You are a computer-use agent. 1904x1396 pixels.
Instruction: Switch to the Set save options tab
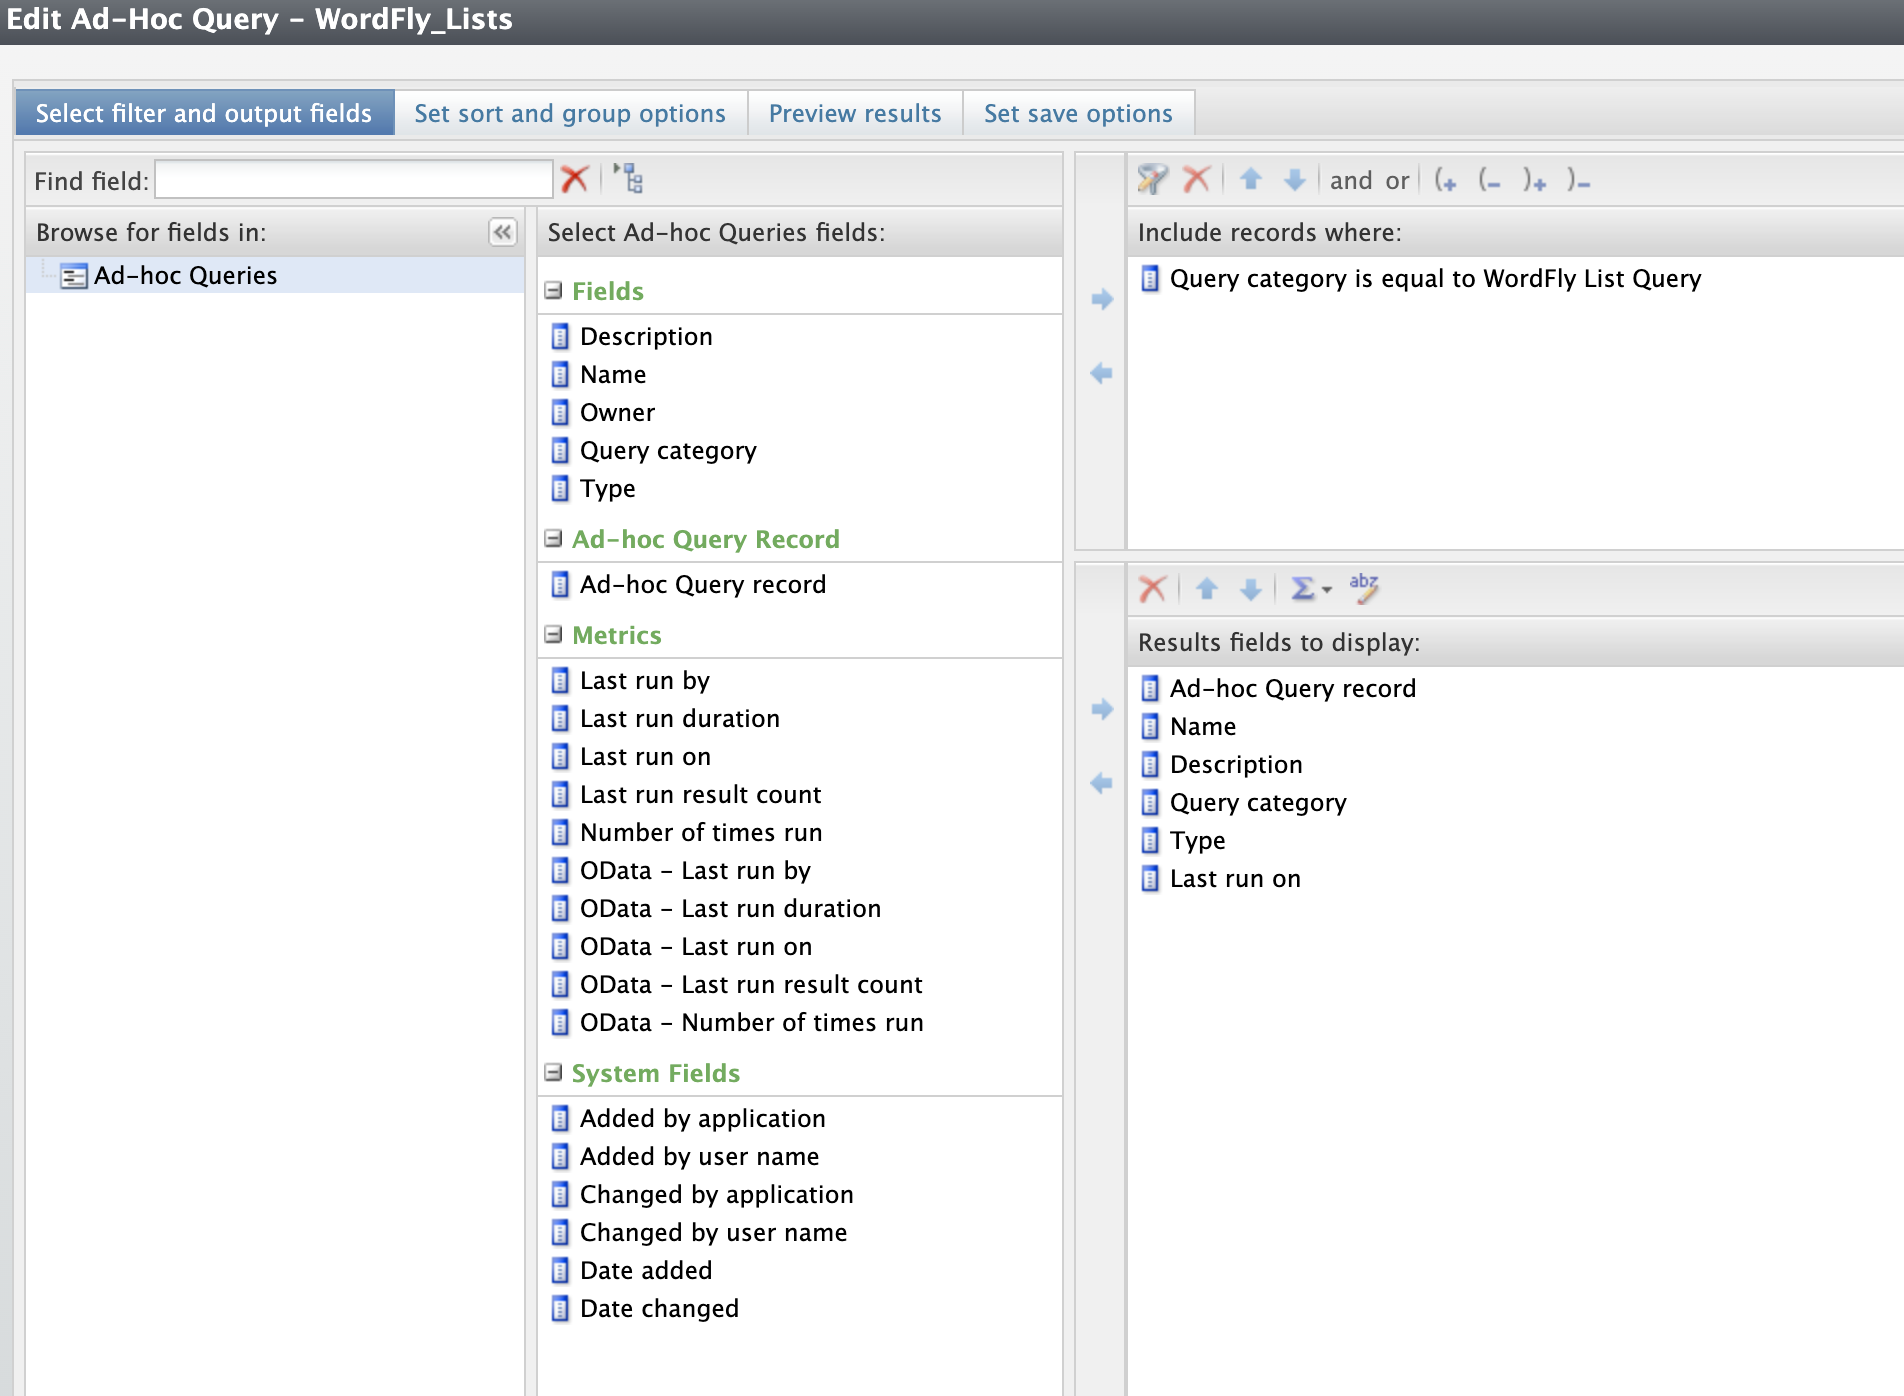click(x=1078, y=113)
